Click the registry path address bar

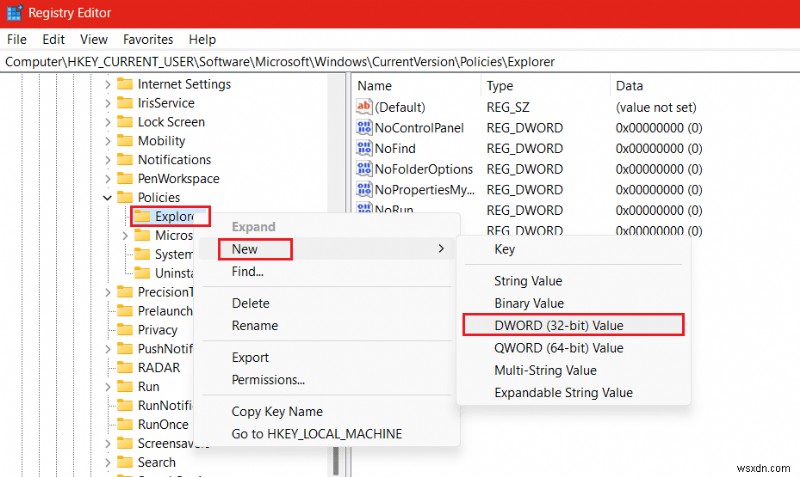[x=400, y=62]
